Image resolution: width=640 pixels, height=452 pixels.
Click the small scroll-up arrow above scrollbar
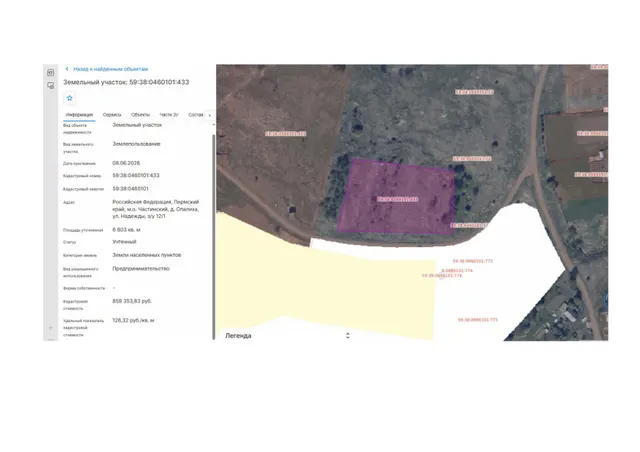213,125
